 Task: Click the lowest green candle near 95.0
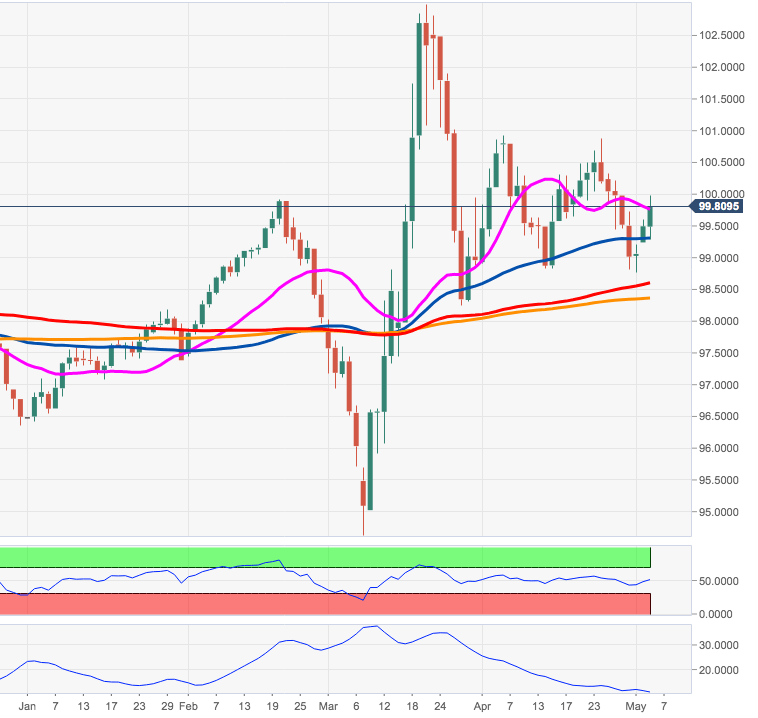click(370, 460)
